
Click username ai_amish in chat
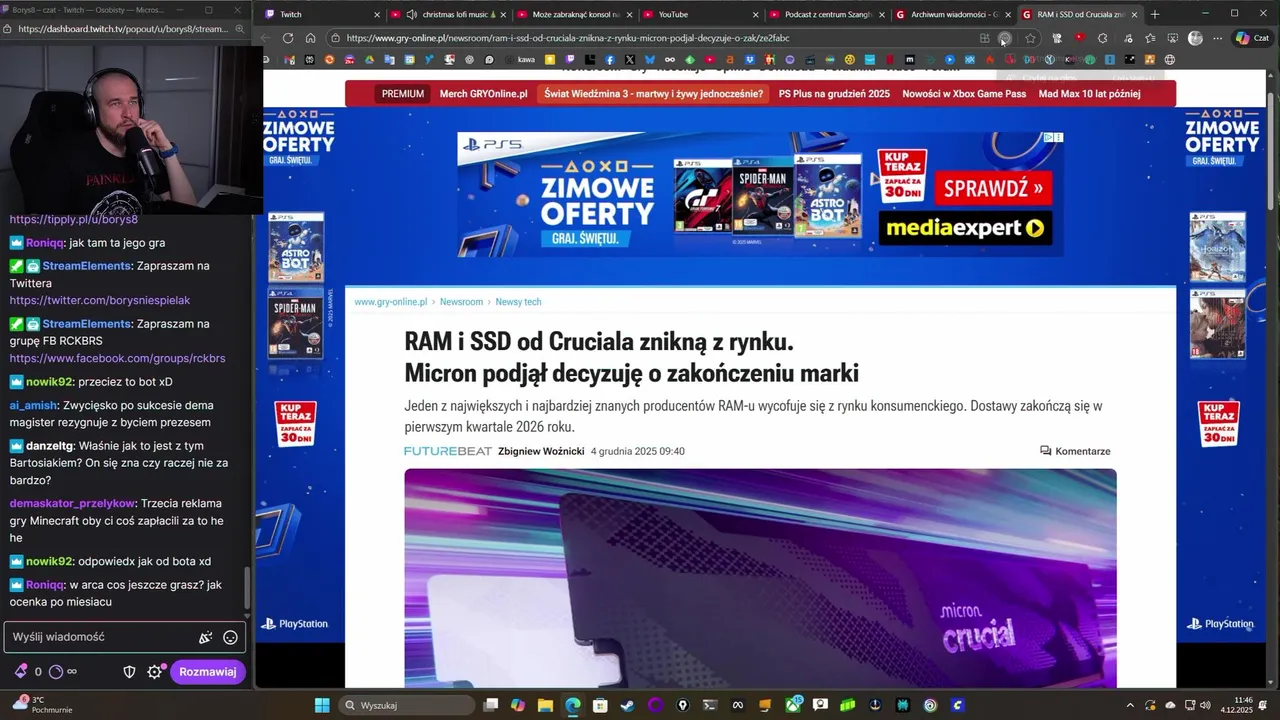[x=33, y=405]
